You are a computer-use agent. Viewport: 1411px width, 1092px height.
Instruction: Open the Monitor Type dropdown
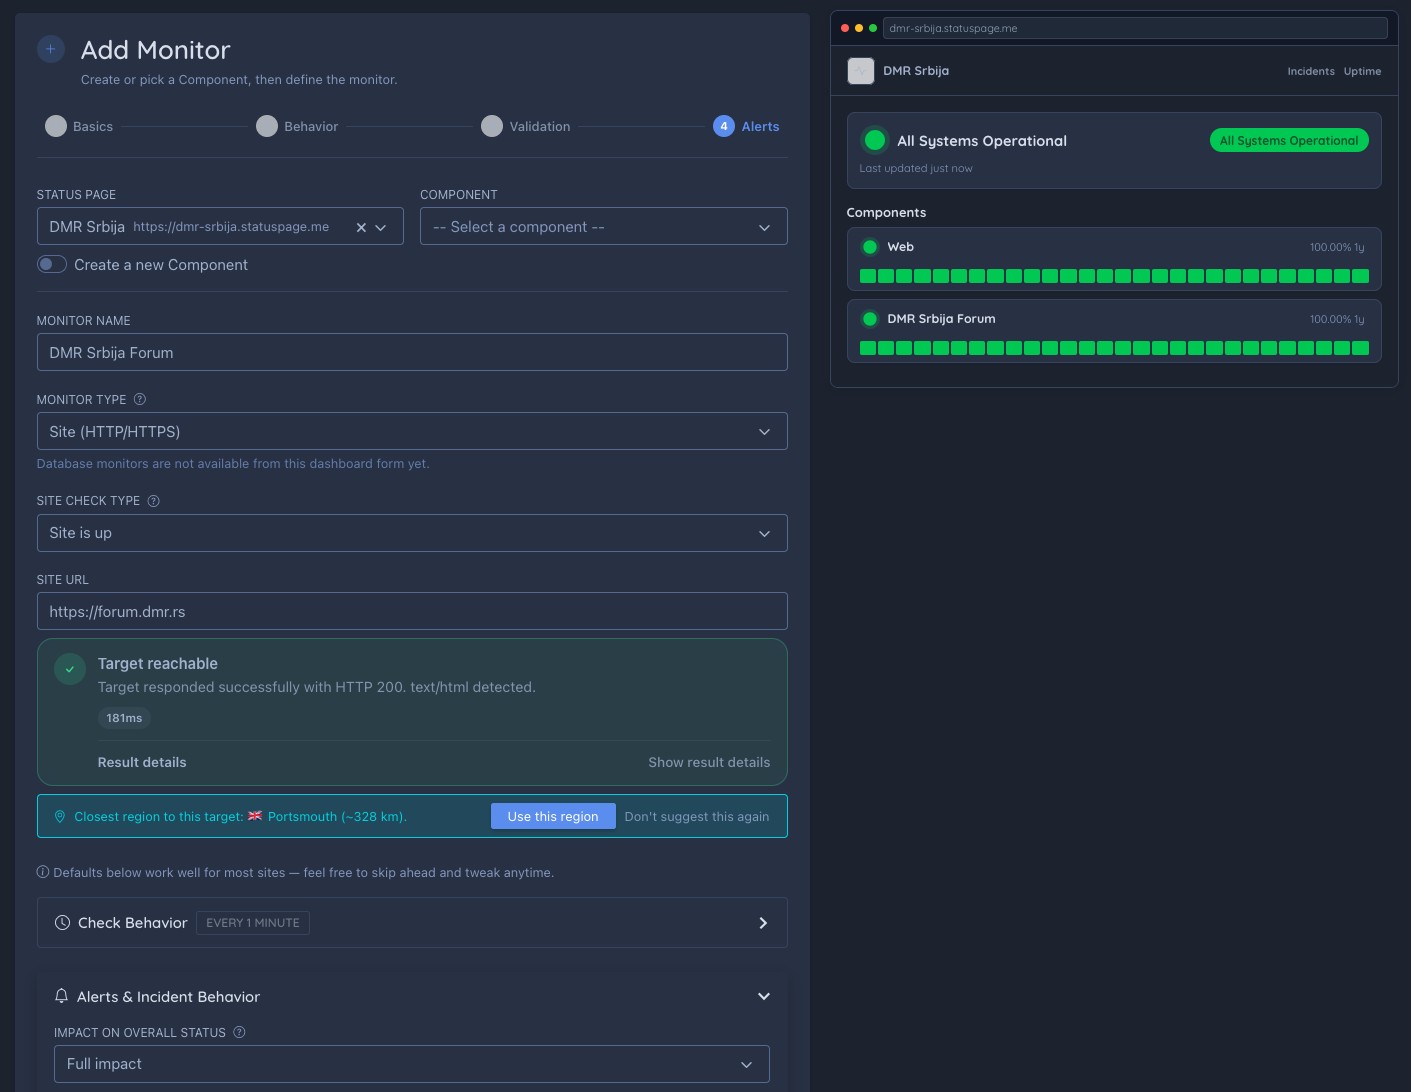(x=412, y=431)
